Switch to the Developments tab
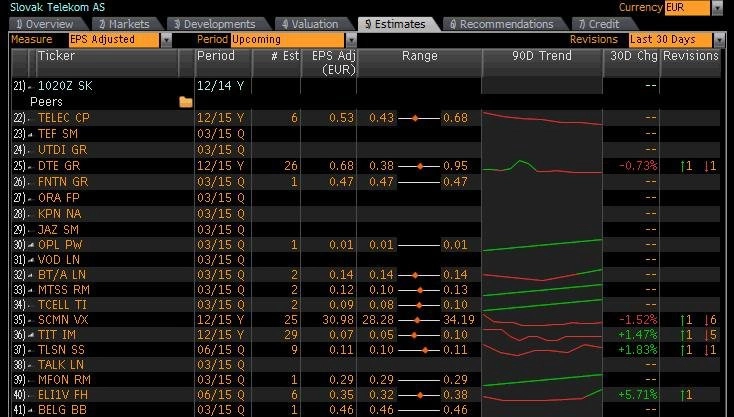The image size is (734, 417). 215,24
